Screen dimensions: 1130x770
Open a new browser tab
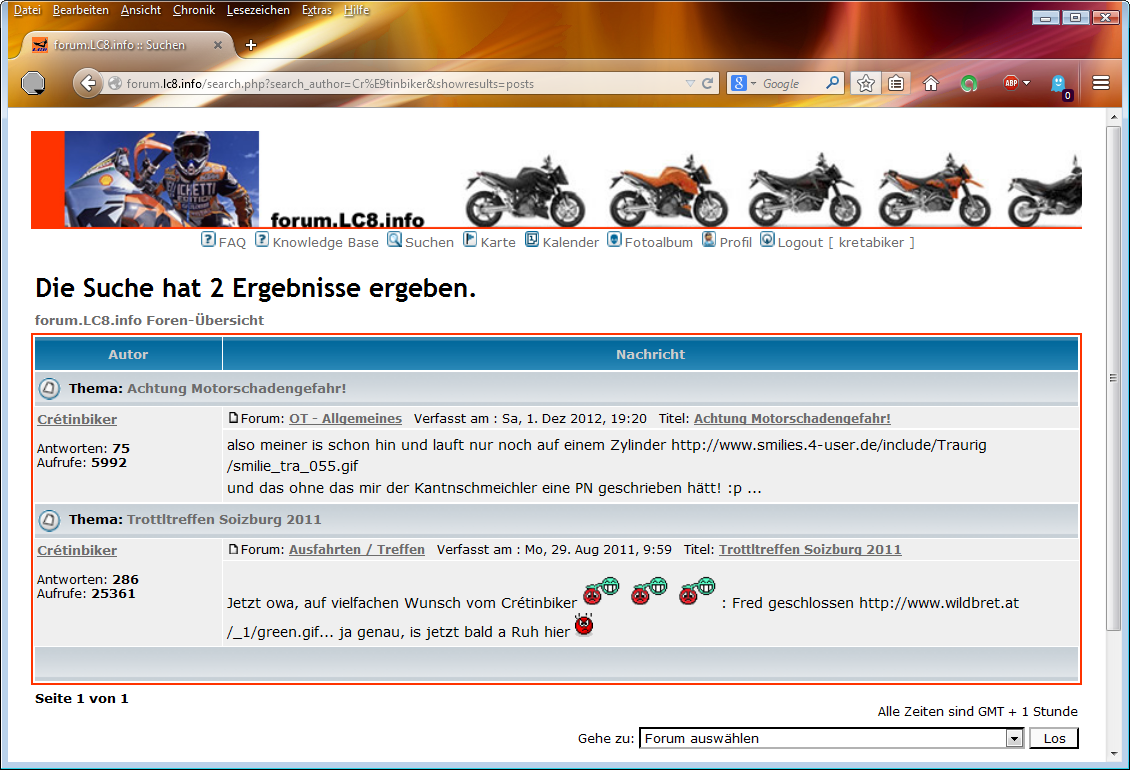click(251, 45)
